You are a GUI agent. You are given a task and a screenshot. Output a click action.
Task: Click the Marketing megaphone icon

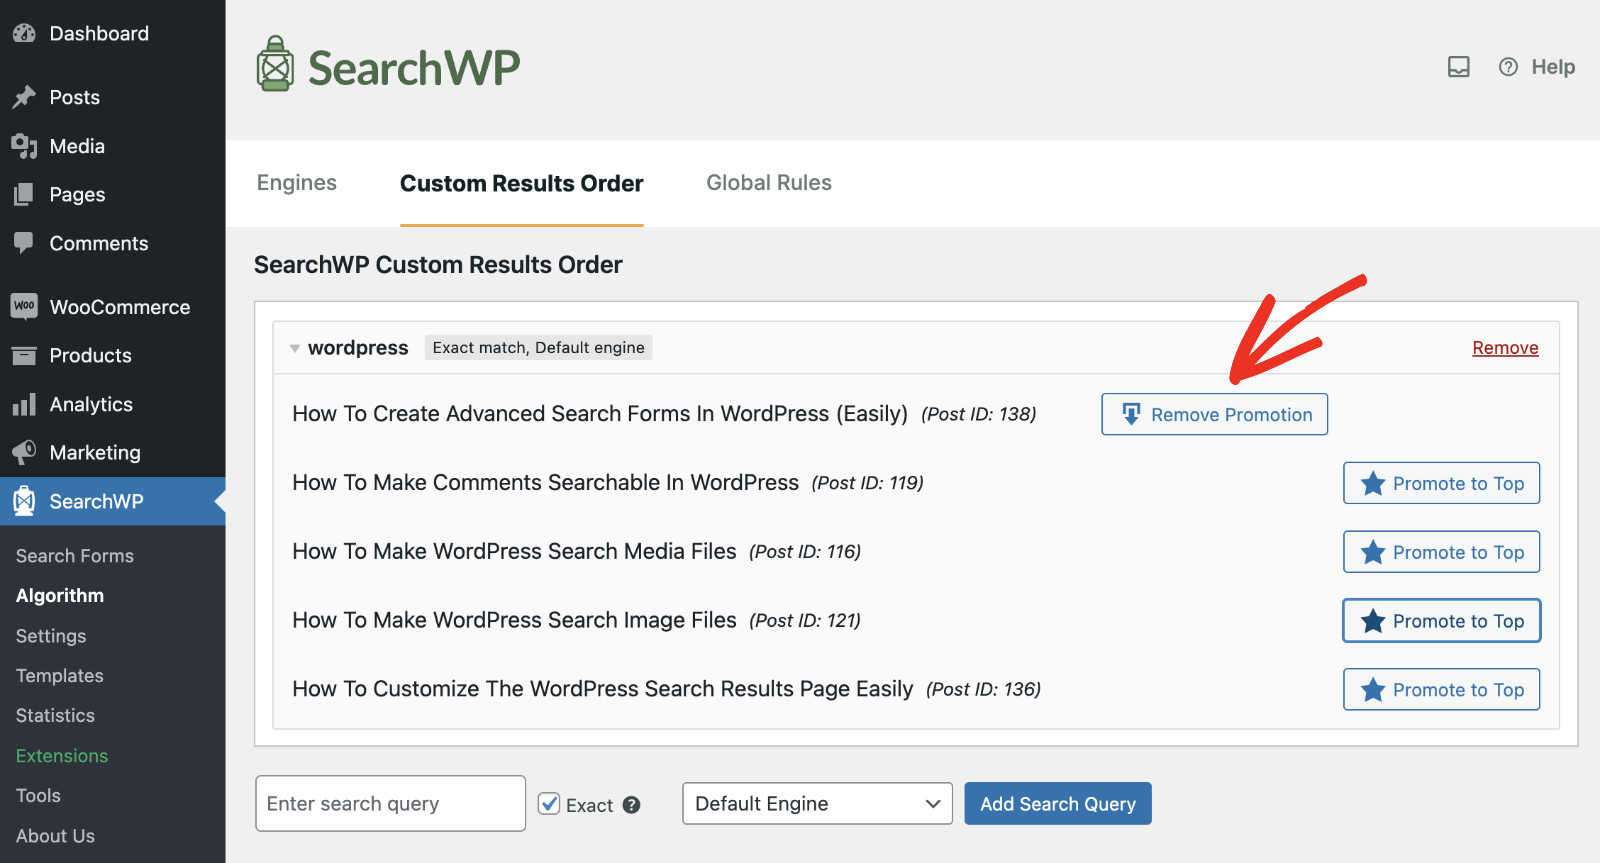[24, 452]
